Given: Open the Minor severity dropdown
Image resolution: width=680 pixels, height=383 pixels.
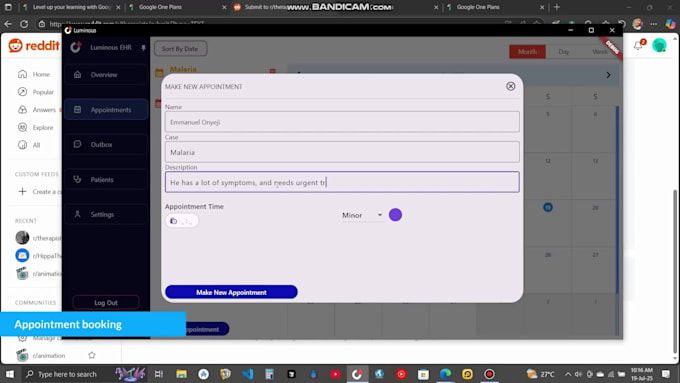Looking at the screenshot, I should tap(362, 215).
